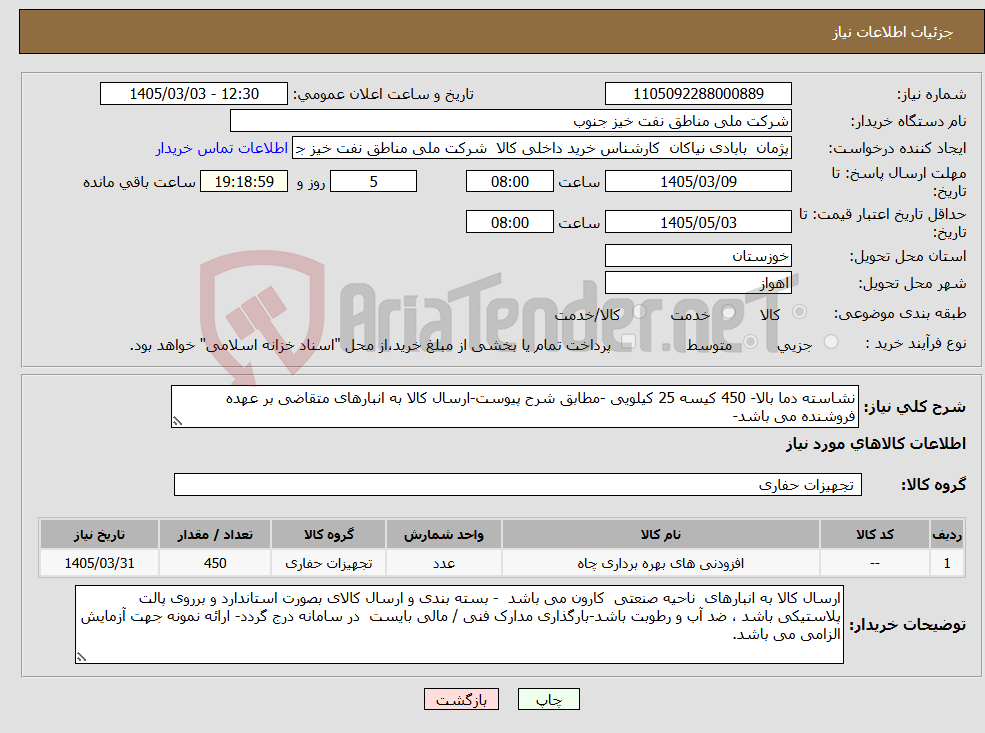Click the row number cell 1

(x=947, y=563)
